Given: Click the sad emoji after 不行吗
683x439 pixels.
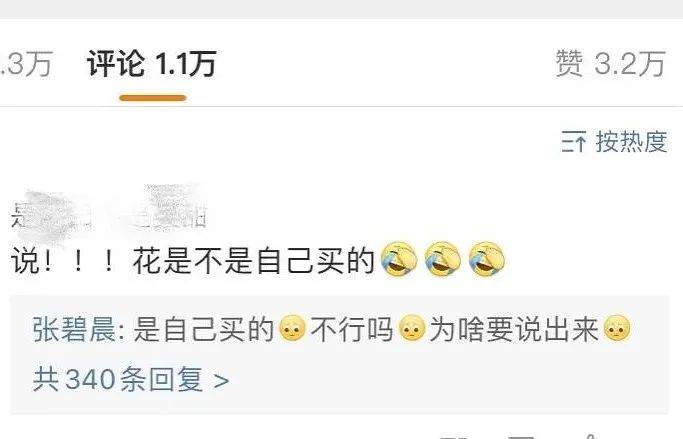Looking at the screenshot, I should tap(412, 329).
